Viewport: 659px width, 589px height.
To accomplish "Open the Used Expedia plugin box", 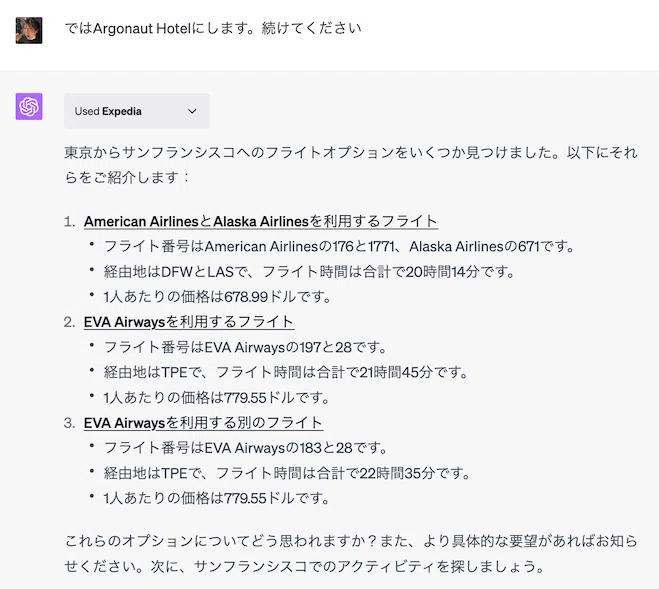I will coord(137,111).
